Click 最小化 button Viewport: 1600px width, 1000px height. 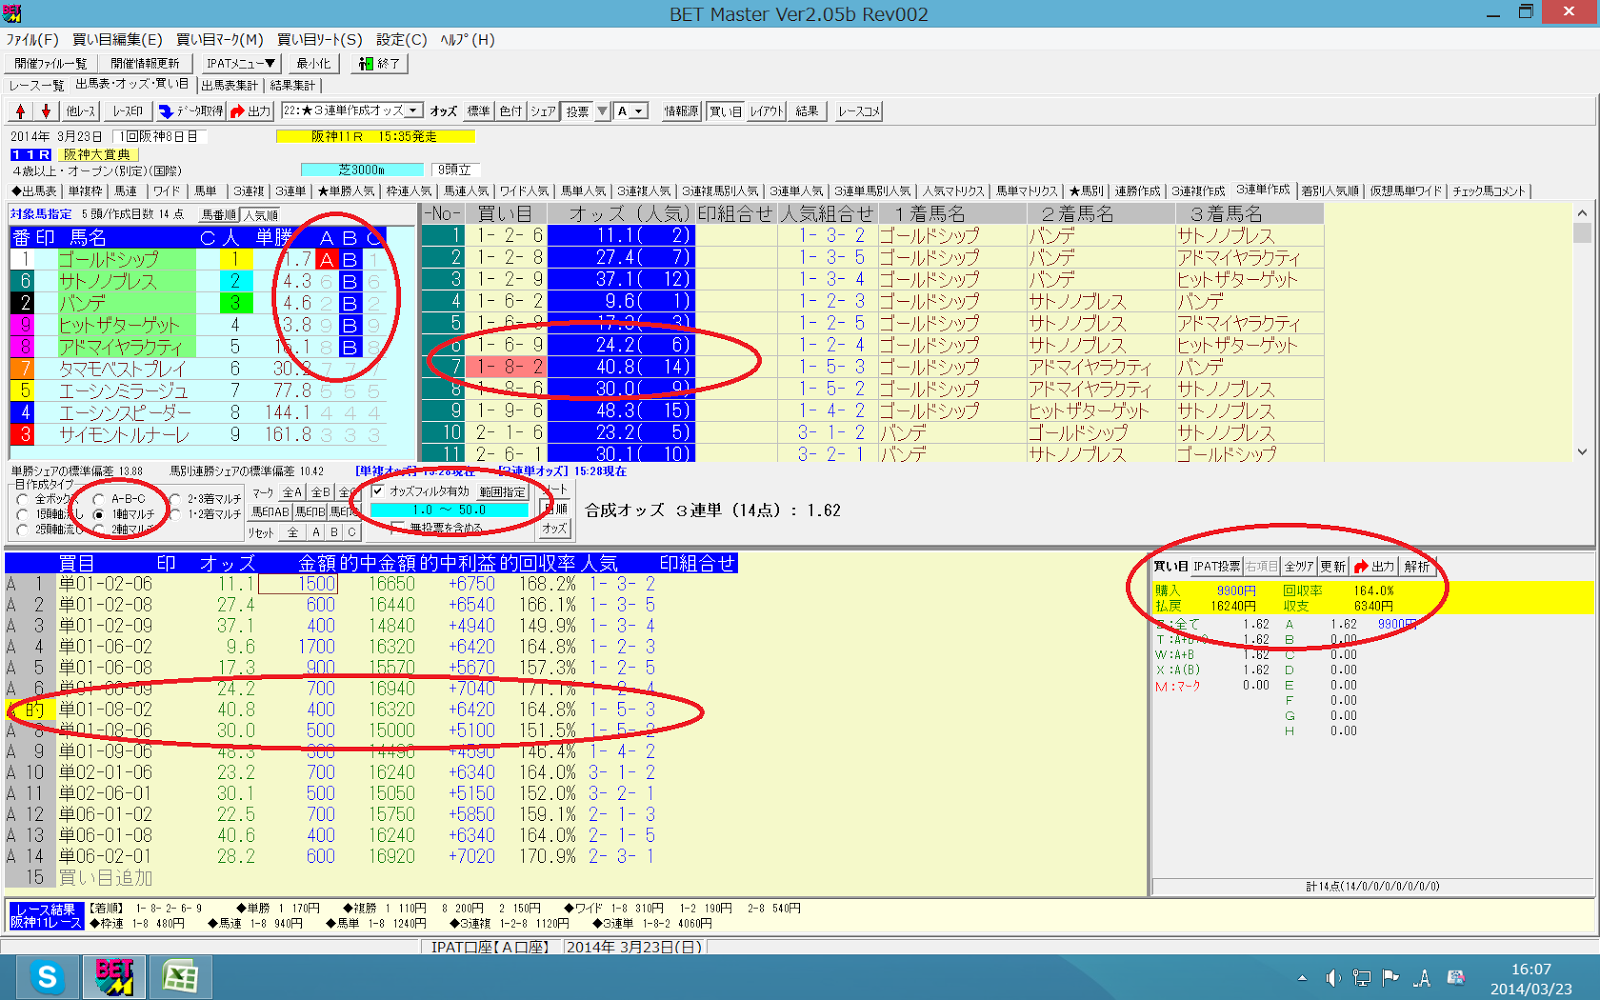(x=313, y=63)
